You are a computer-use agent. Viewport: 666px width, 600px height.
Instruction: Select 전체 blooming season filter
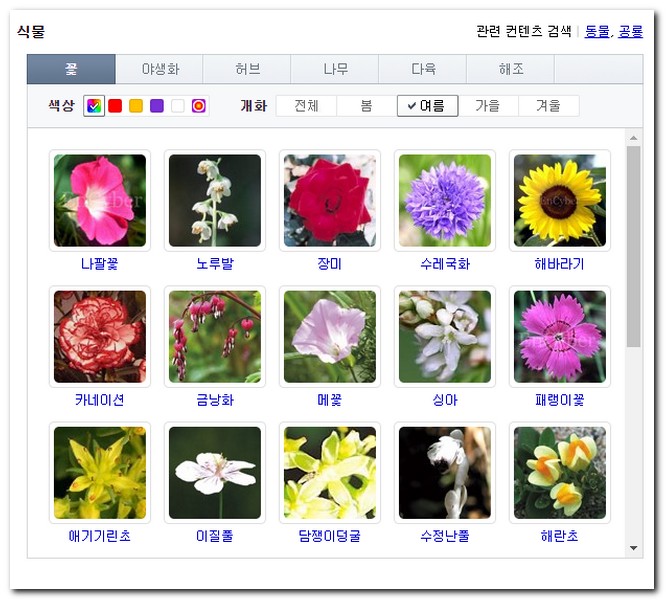pos(306,106)
